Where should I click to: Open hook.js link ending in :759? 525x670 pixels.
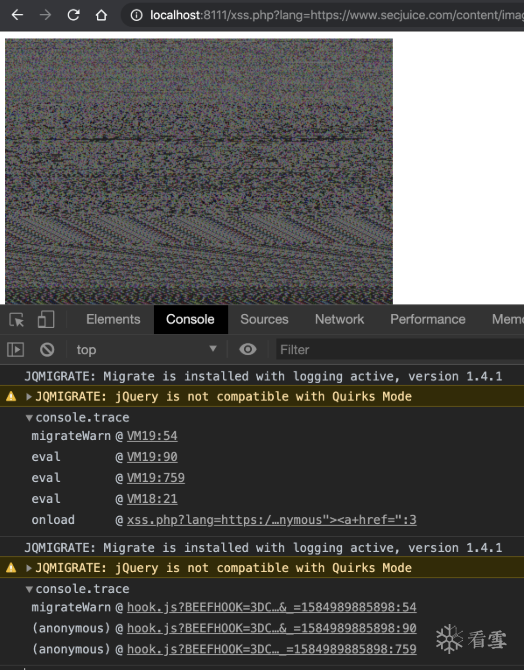(x=272, y=649)
